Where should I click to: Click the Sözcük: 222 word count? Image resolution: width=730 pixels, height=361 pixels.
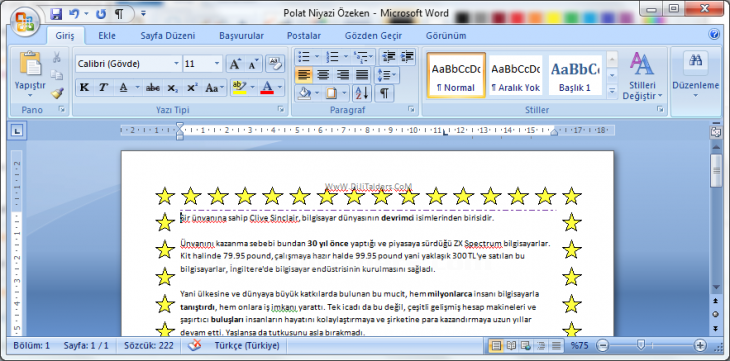[149, 346]
